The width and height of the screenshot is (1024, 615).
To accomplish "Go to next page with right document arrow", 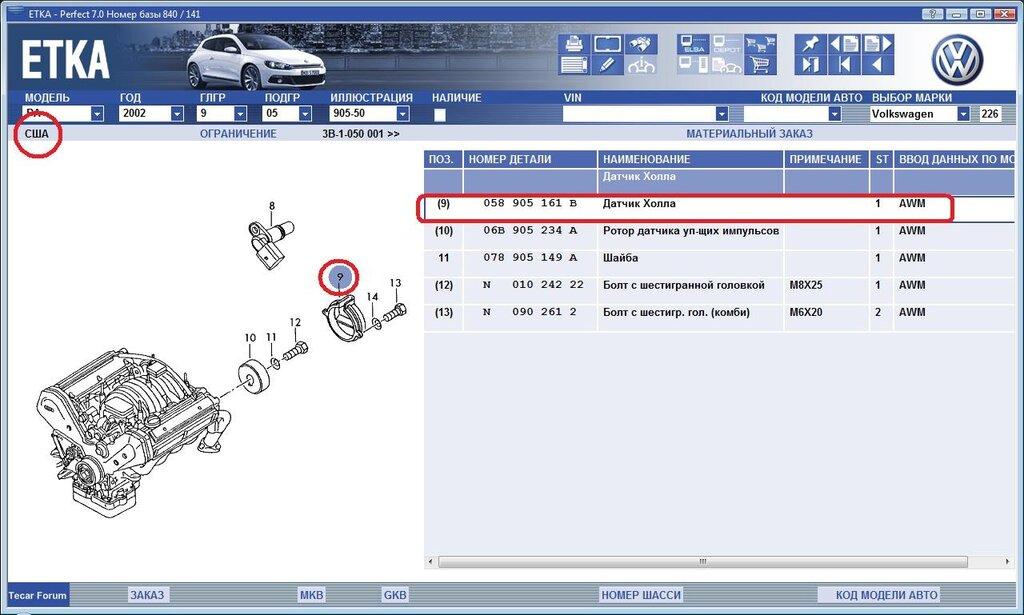I will (878, 44).
